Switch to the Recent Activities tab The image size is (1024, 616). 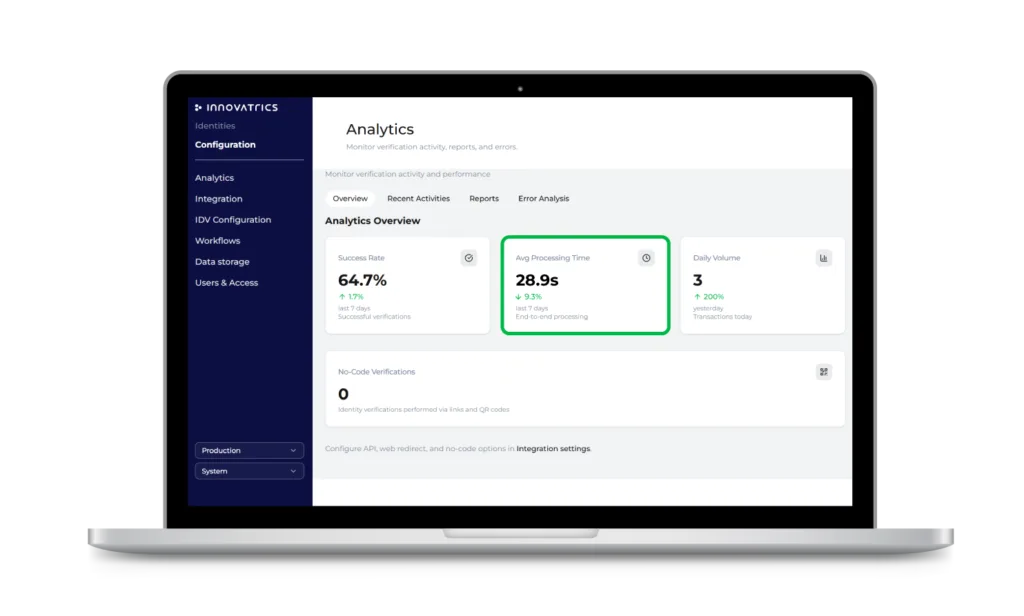click(419, 199)
